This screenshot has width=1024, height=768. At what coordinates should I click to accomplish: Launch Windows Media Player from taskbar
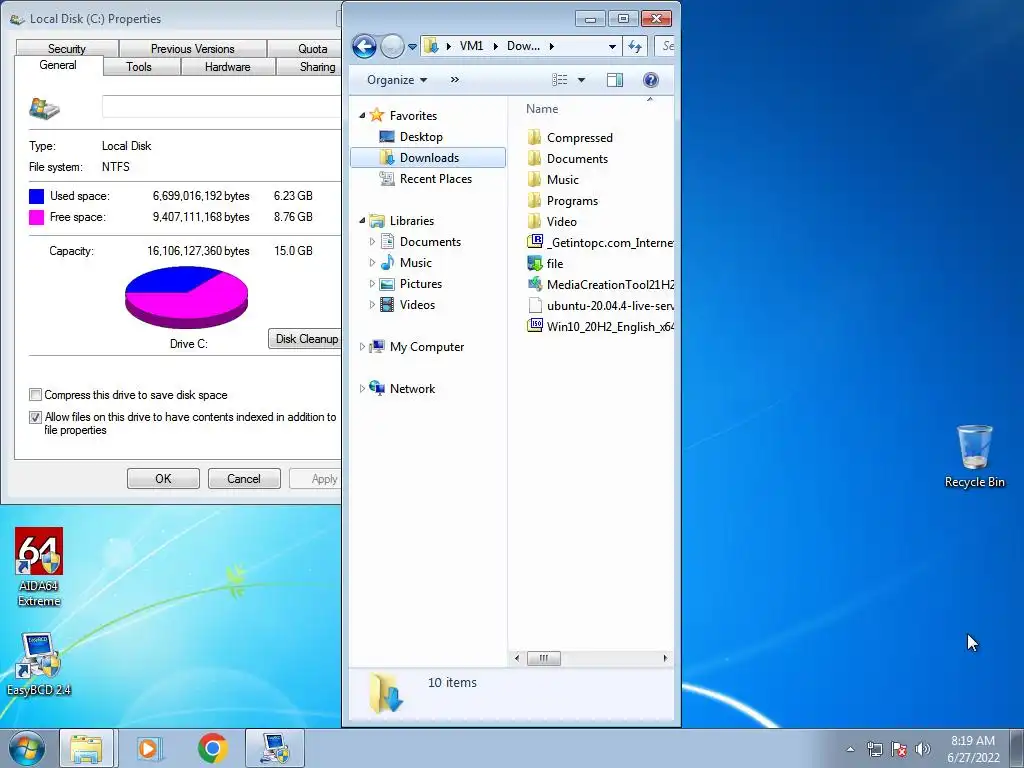(149, 748)
